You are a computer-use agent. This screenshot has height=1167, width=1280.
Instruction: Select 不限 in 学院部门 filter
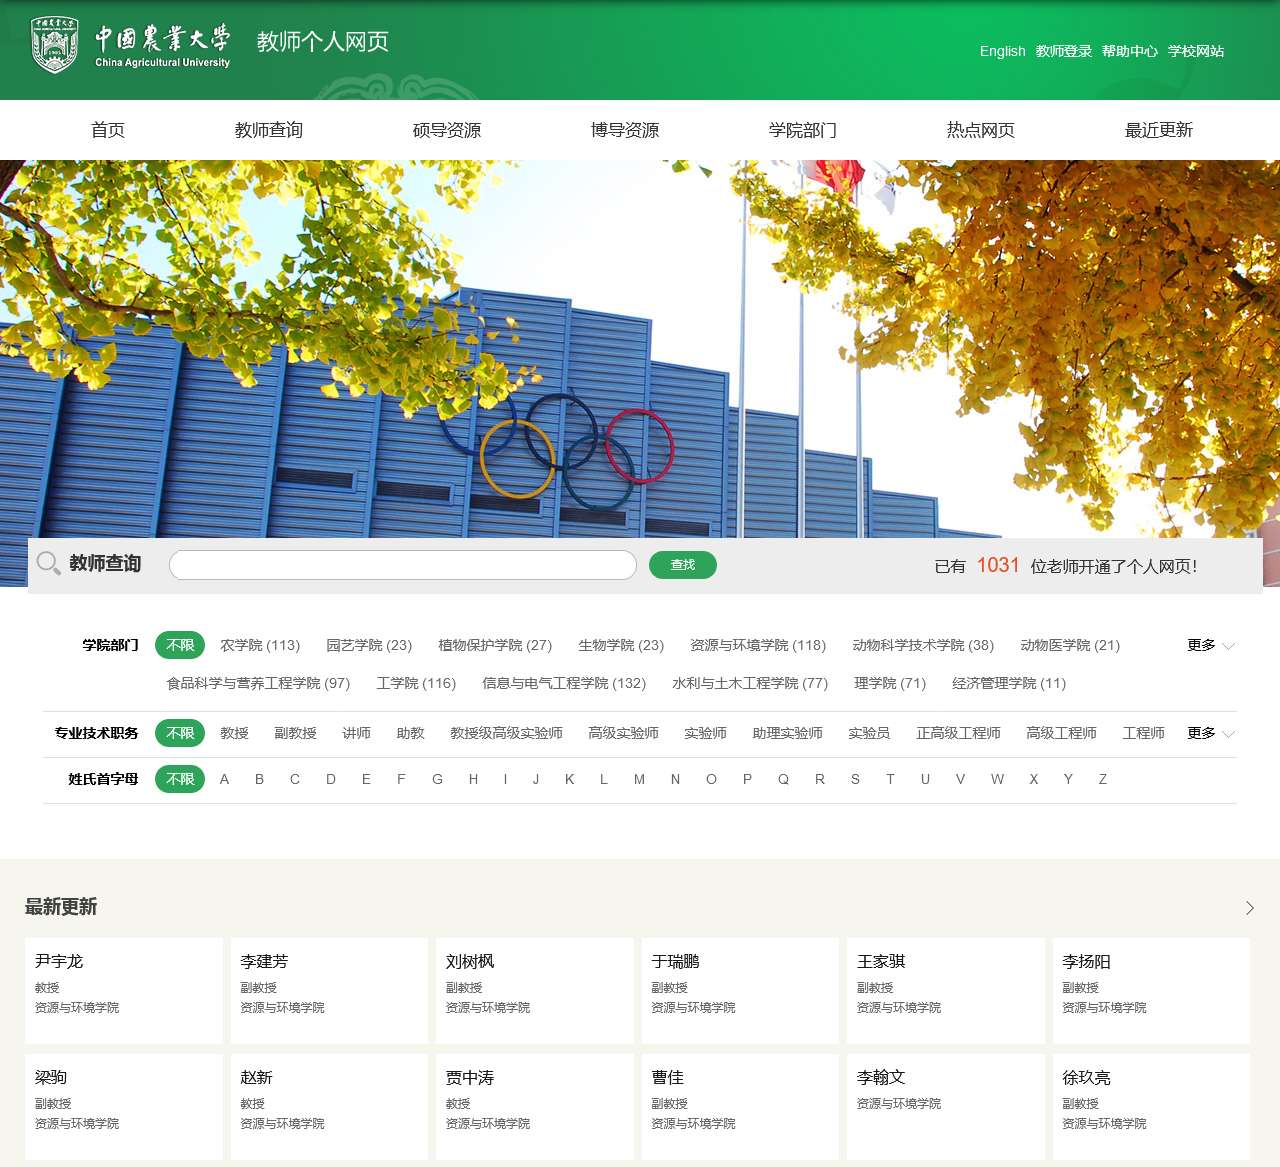[180, 645]
